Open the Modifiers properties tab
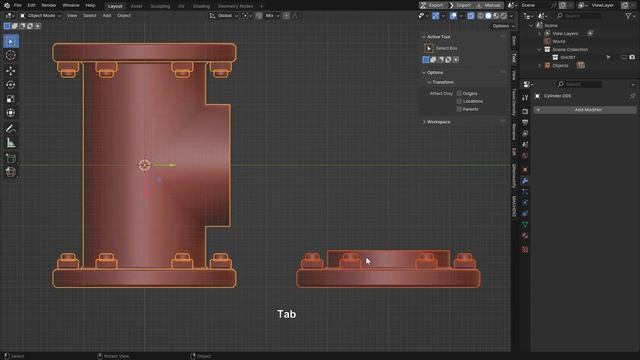 (525, 180)
